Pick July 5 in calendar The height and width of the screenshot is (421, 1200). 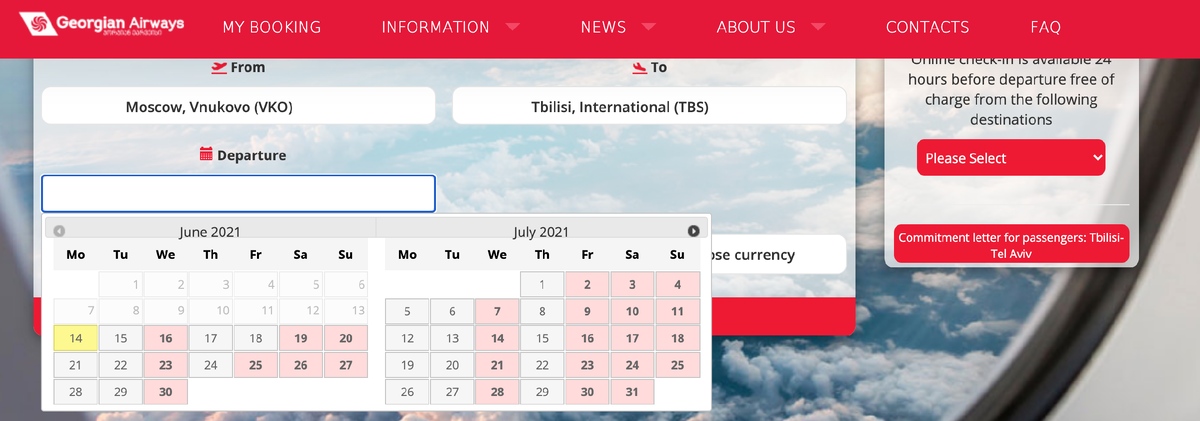[x=407, y=311]
